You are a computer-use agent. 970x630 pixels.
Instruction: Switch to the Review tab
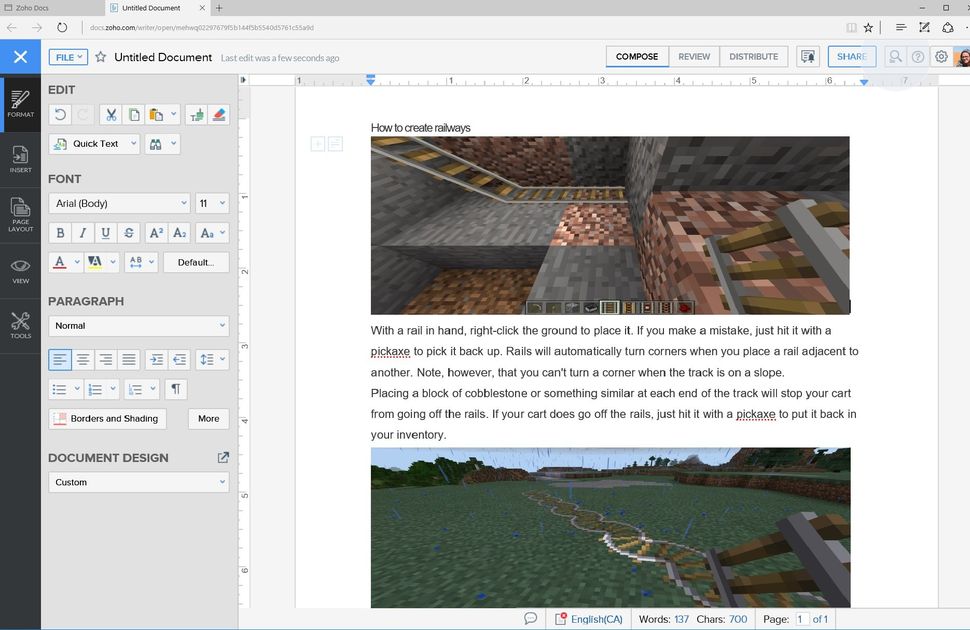coord(694,57)
